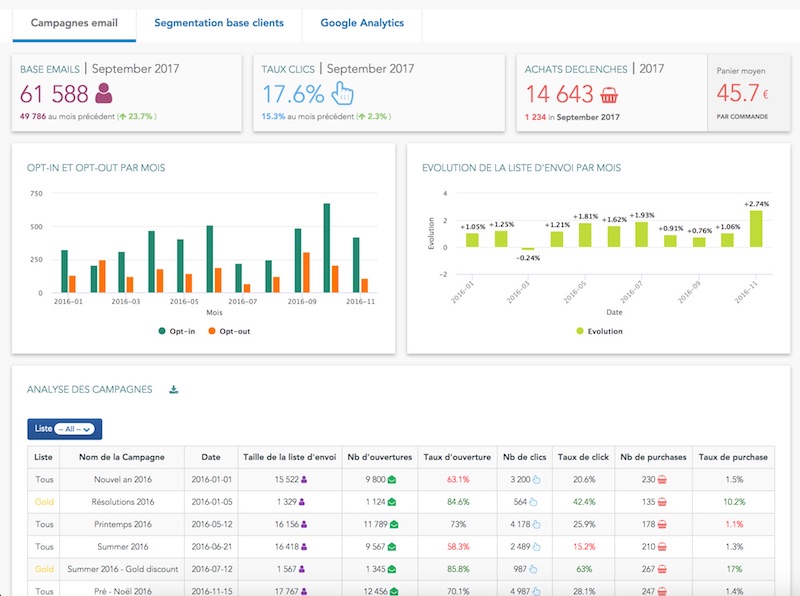Viewport: 800px width, 596px height.
Task: Click the envelope icon next to 9 567
Action: 392,547
